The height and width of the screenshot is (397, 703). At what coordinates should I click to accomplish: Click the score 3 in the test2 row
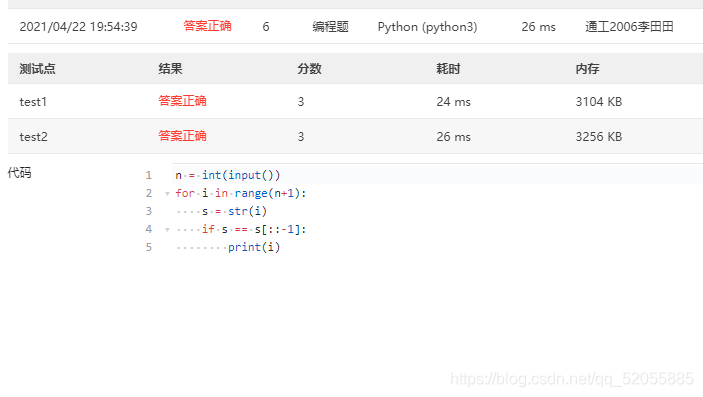[301, 137]
